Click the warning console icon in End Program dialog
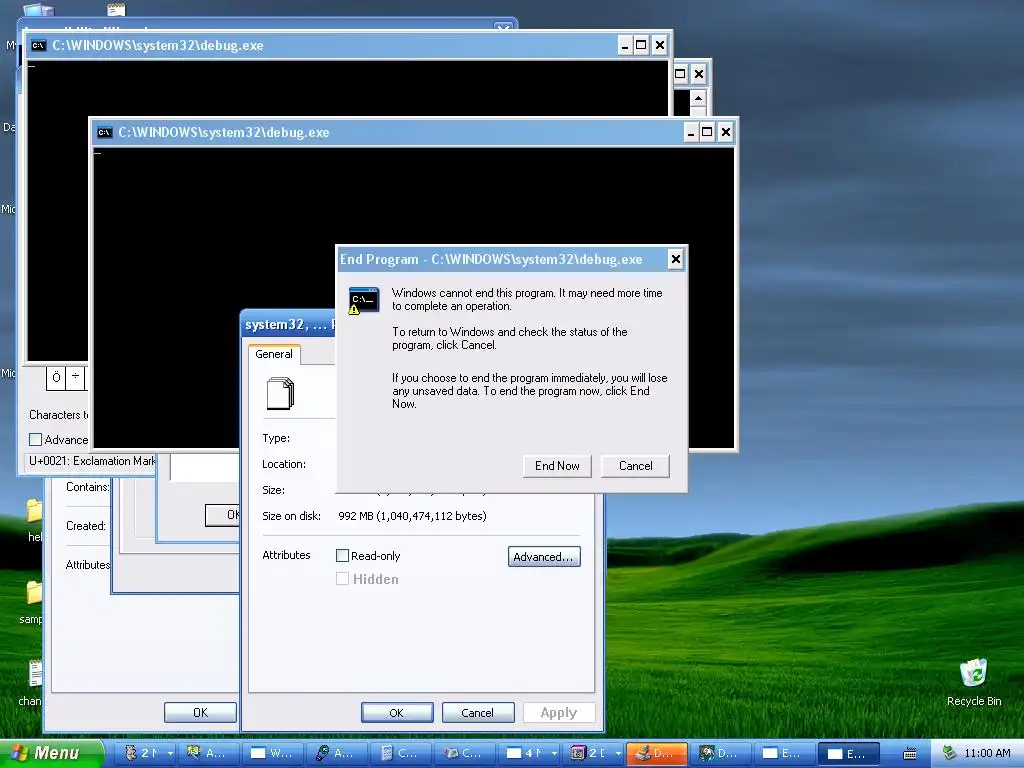The image size is (1024, 768). pyautogui.click(x=363, y=300)
